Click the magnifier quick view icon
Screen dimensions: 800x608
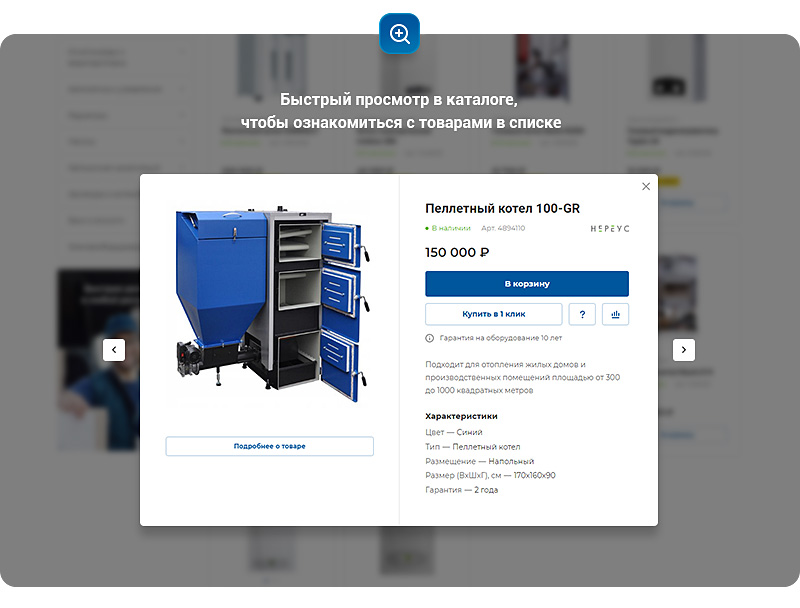tap(399, 34)
